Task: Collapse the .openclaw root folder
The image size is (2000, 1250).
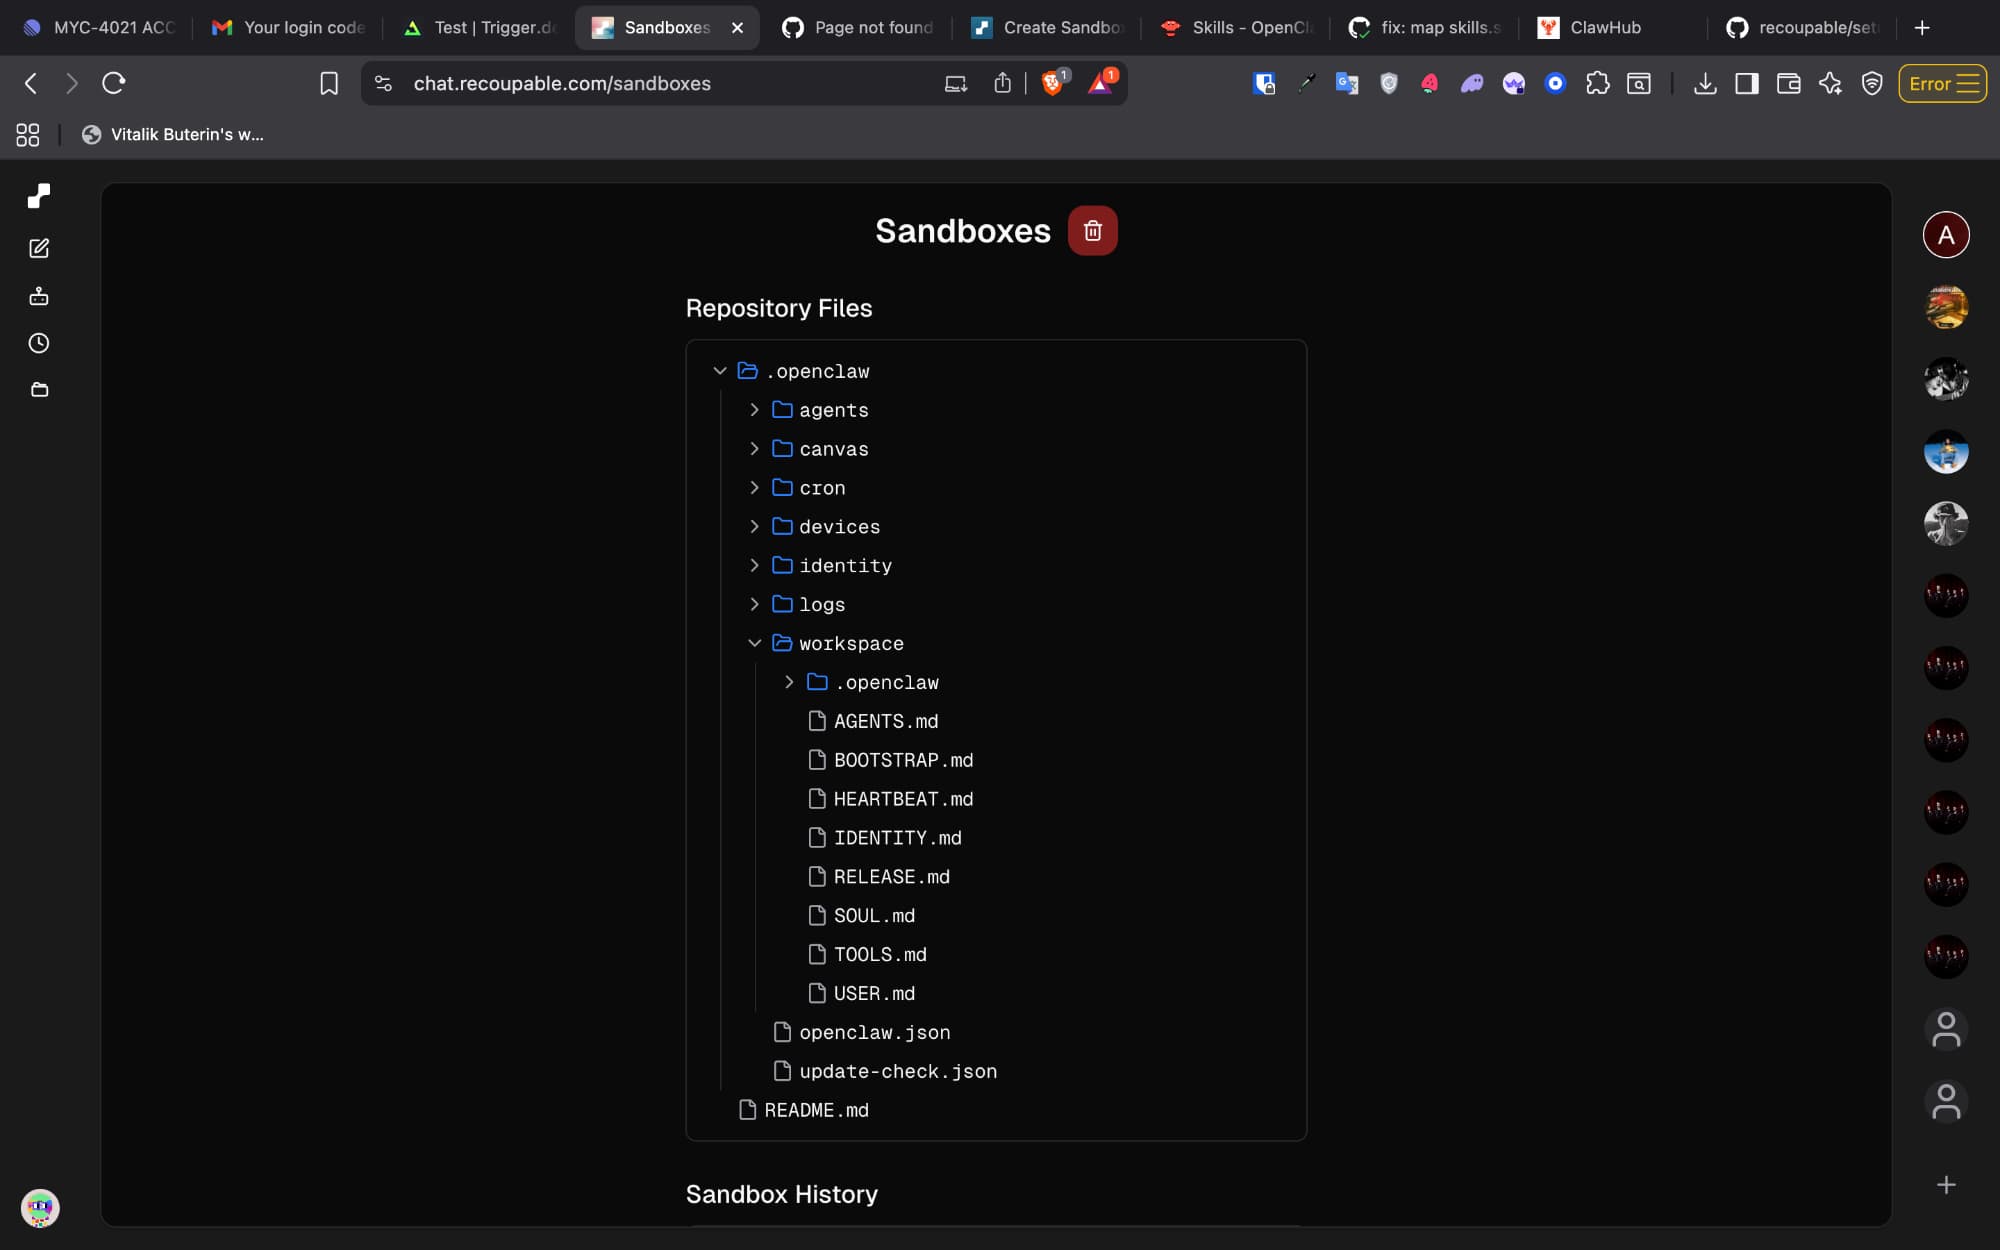Action: (719, 370)
